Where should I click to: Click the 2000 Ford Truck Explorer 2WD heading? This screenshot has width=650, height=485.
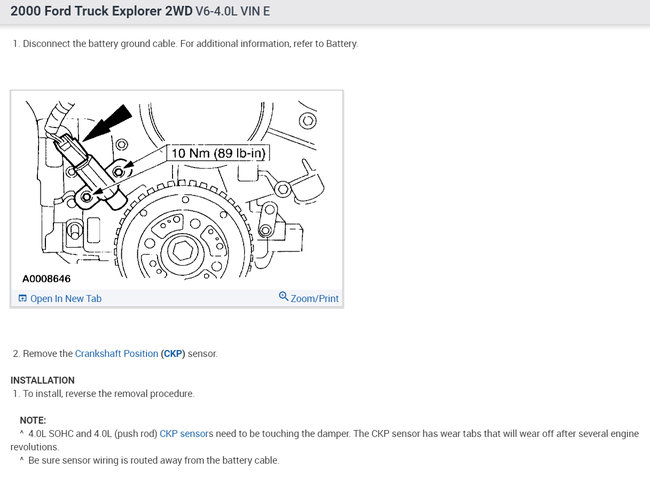click(x=101, y=11)
